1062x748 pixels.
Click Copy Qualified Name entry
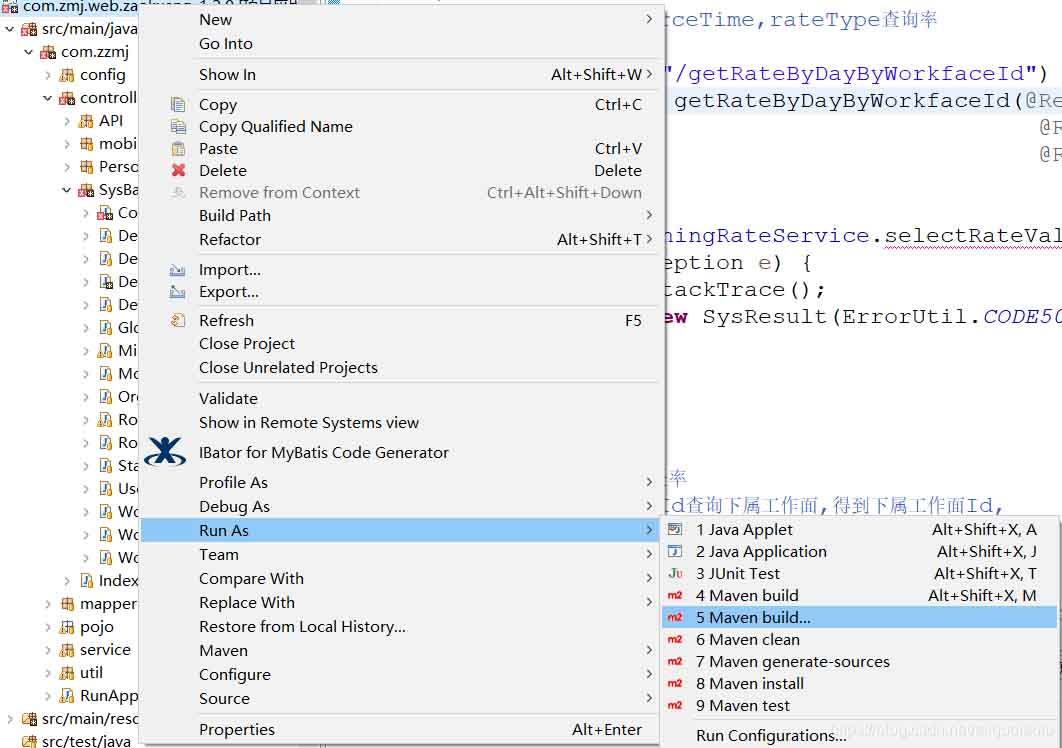pos(275,127)
